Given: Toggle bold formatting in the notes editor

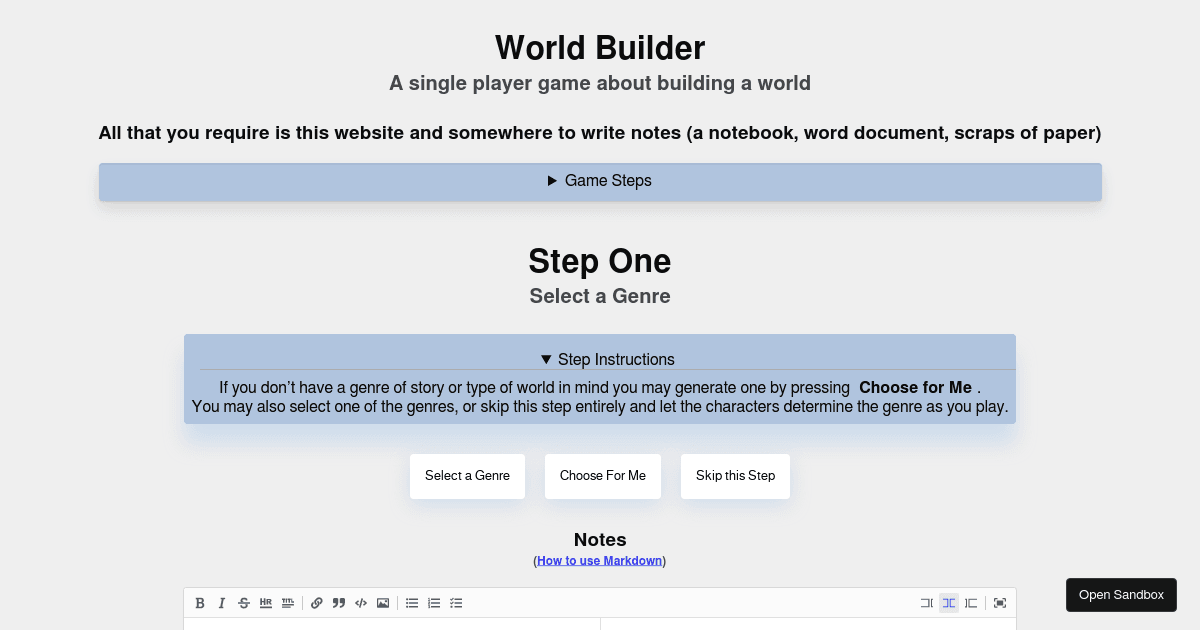Looking at the screenshot, I should tap(200, 603).
